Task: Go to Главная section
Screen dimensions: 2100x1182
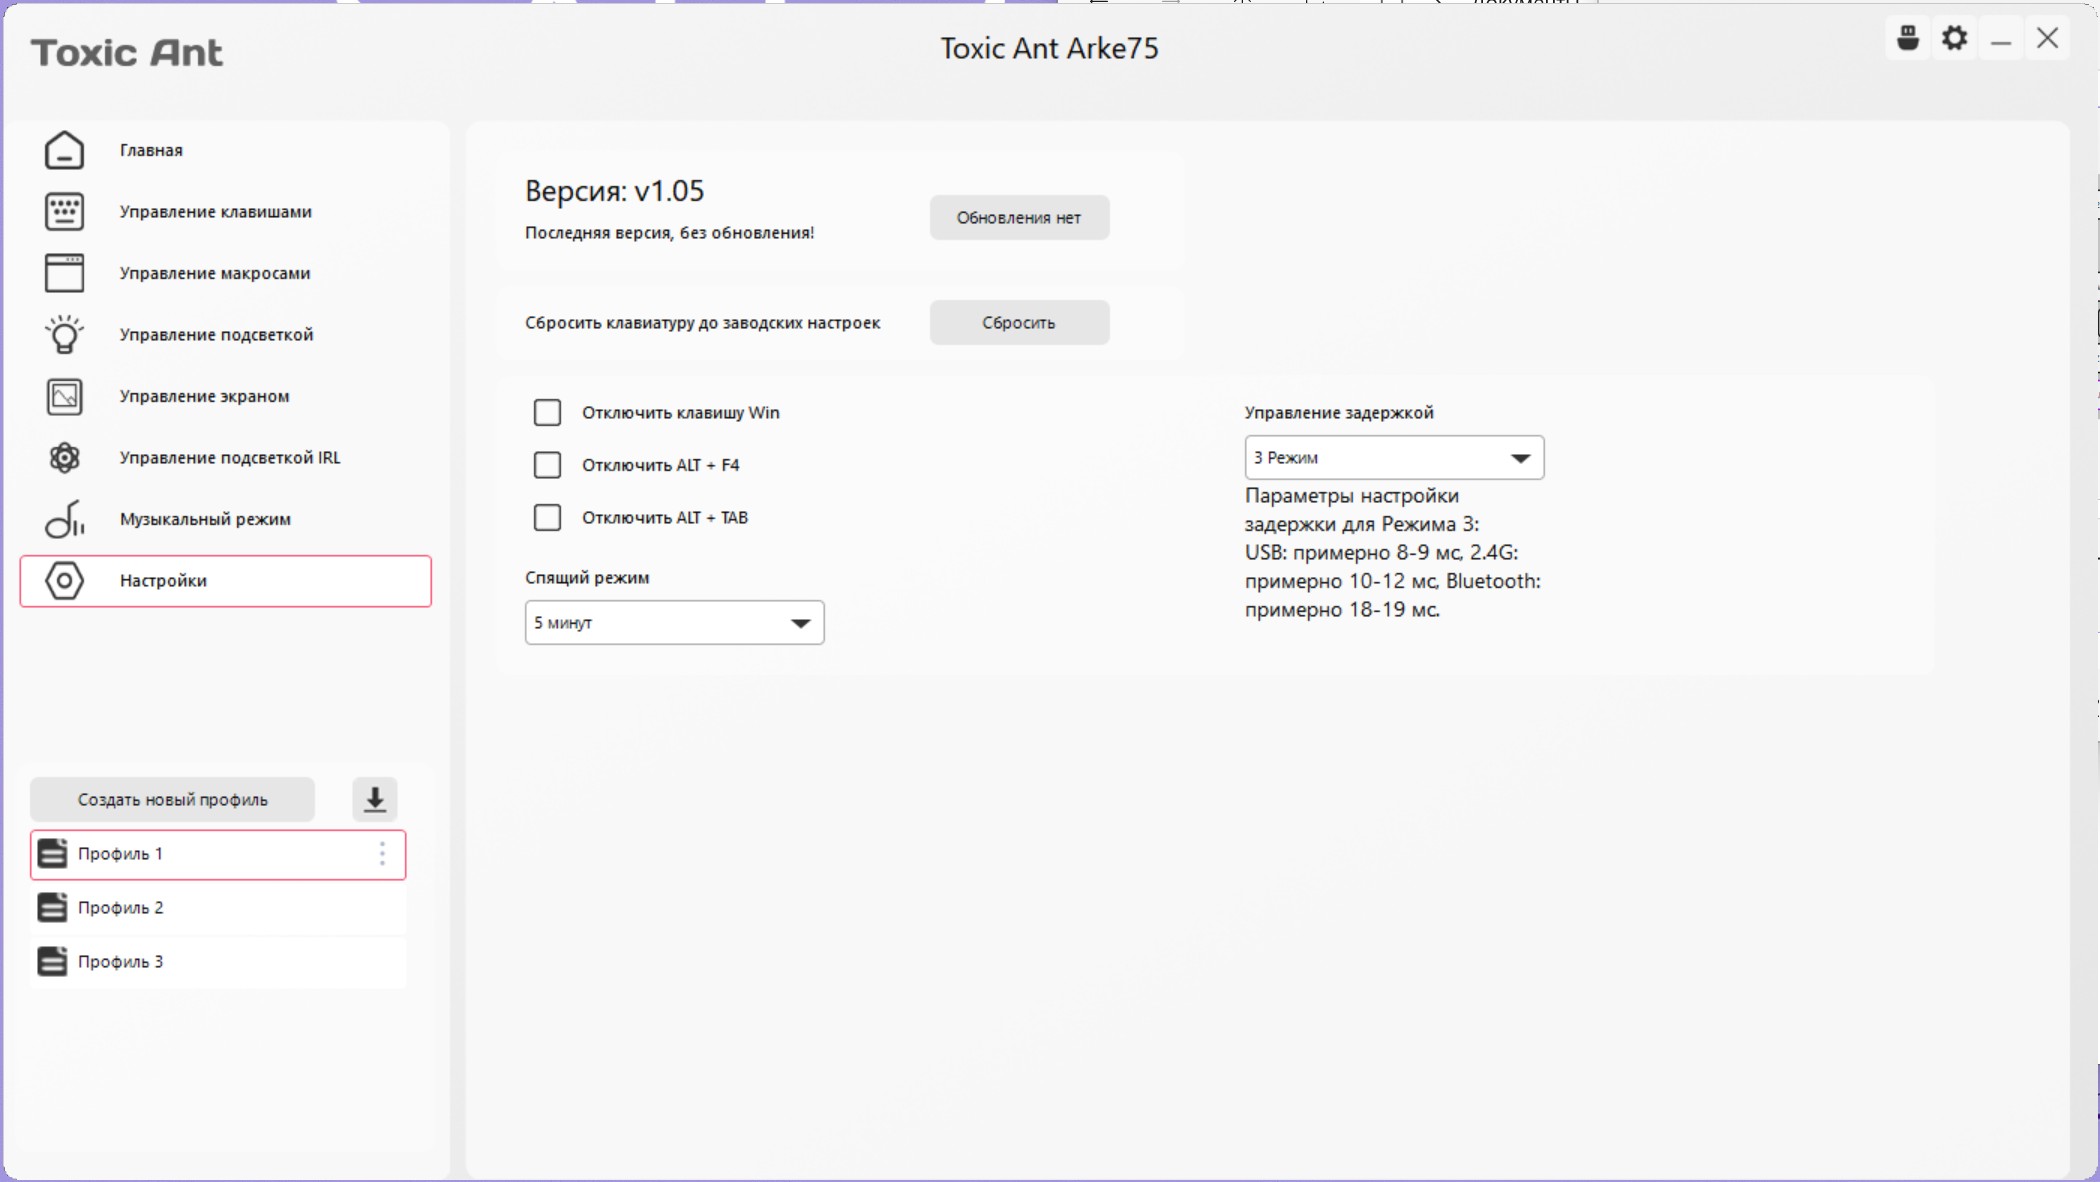Action: click(226, 150)
